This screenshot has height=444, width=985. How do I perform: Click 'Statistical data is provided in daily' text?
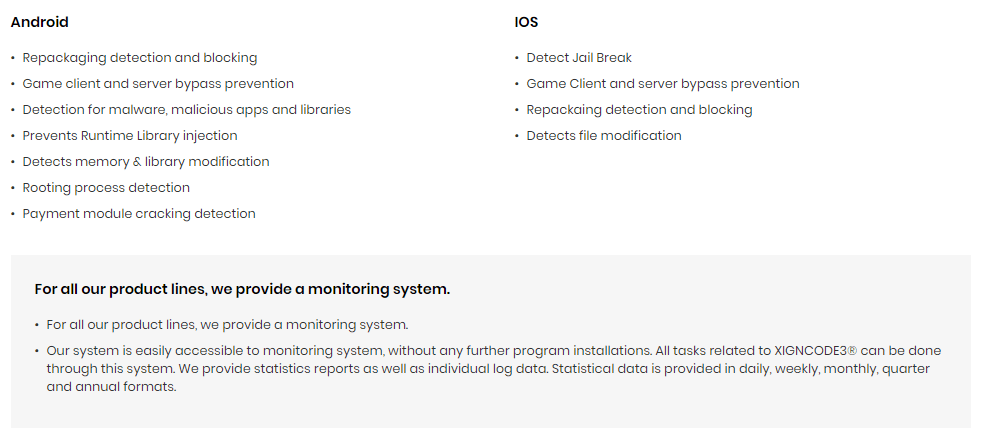tap(661, 369)
